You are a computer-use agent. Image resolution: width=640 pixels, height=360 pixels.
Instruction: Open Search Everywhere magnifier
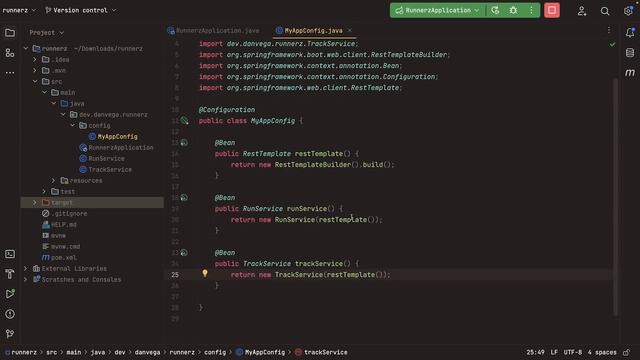pos(605,11)
